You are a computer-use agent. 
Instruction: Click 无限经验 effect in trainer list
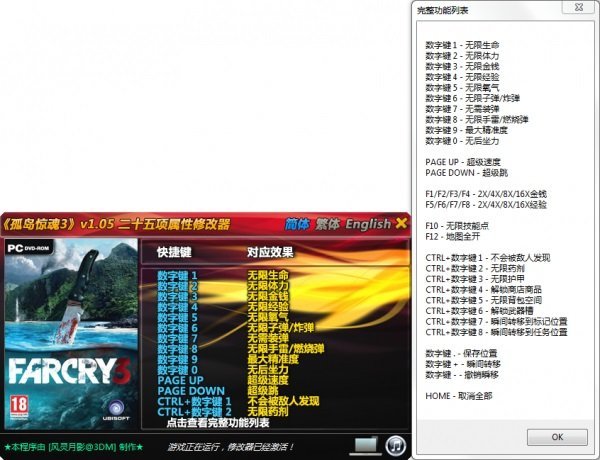pos(267,307)
